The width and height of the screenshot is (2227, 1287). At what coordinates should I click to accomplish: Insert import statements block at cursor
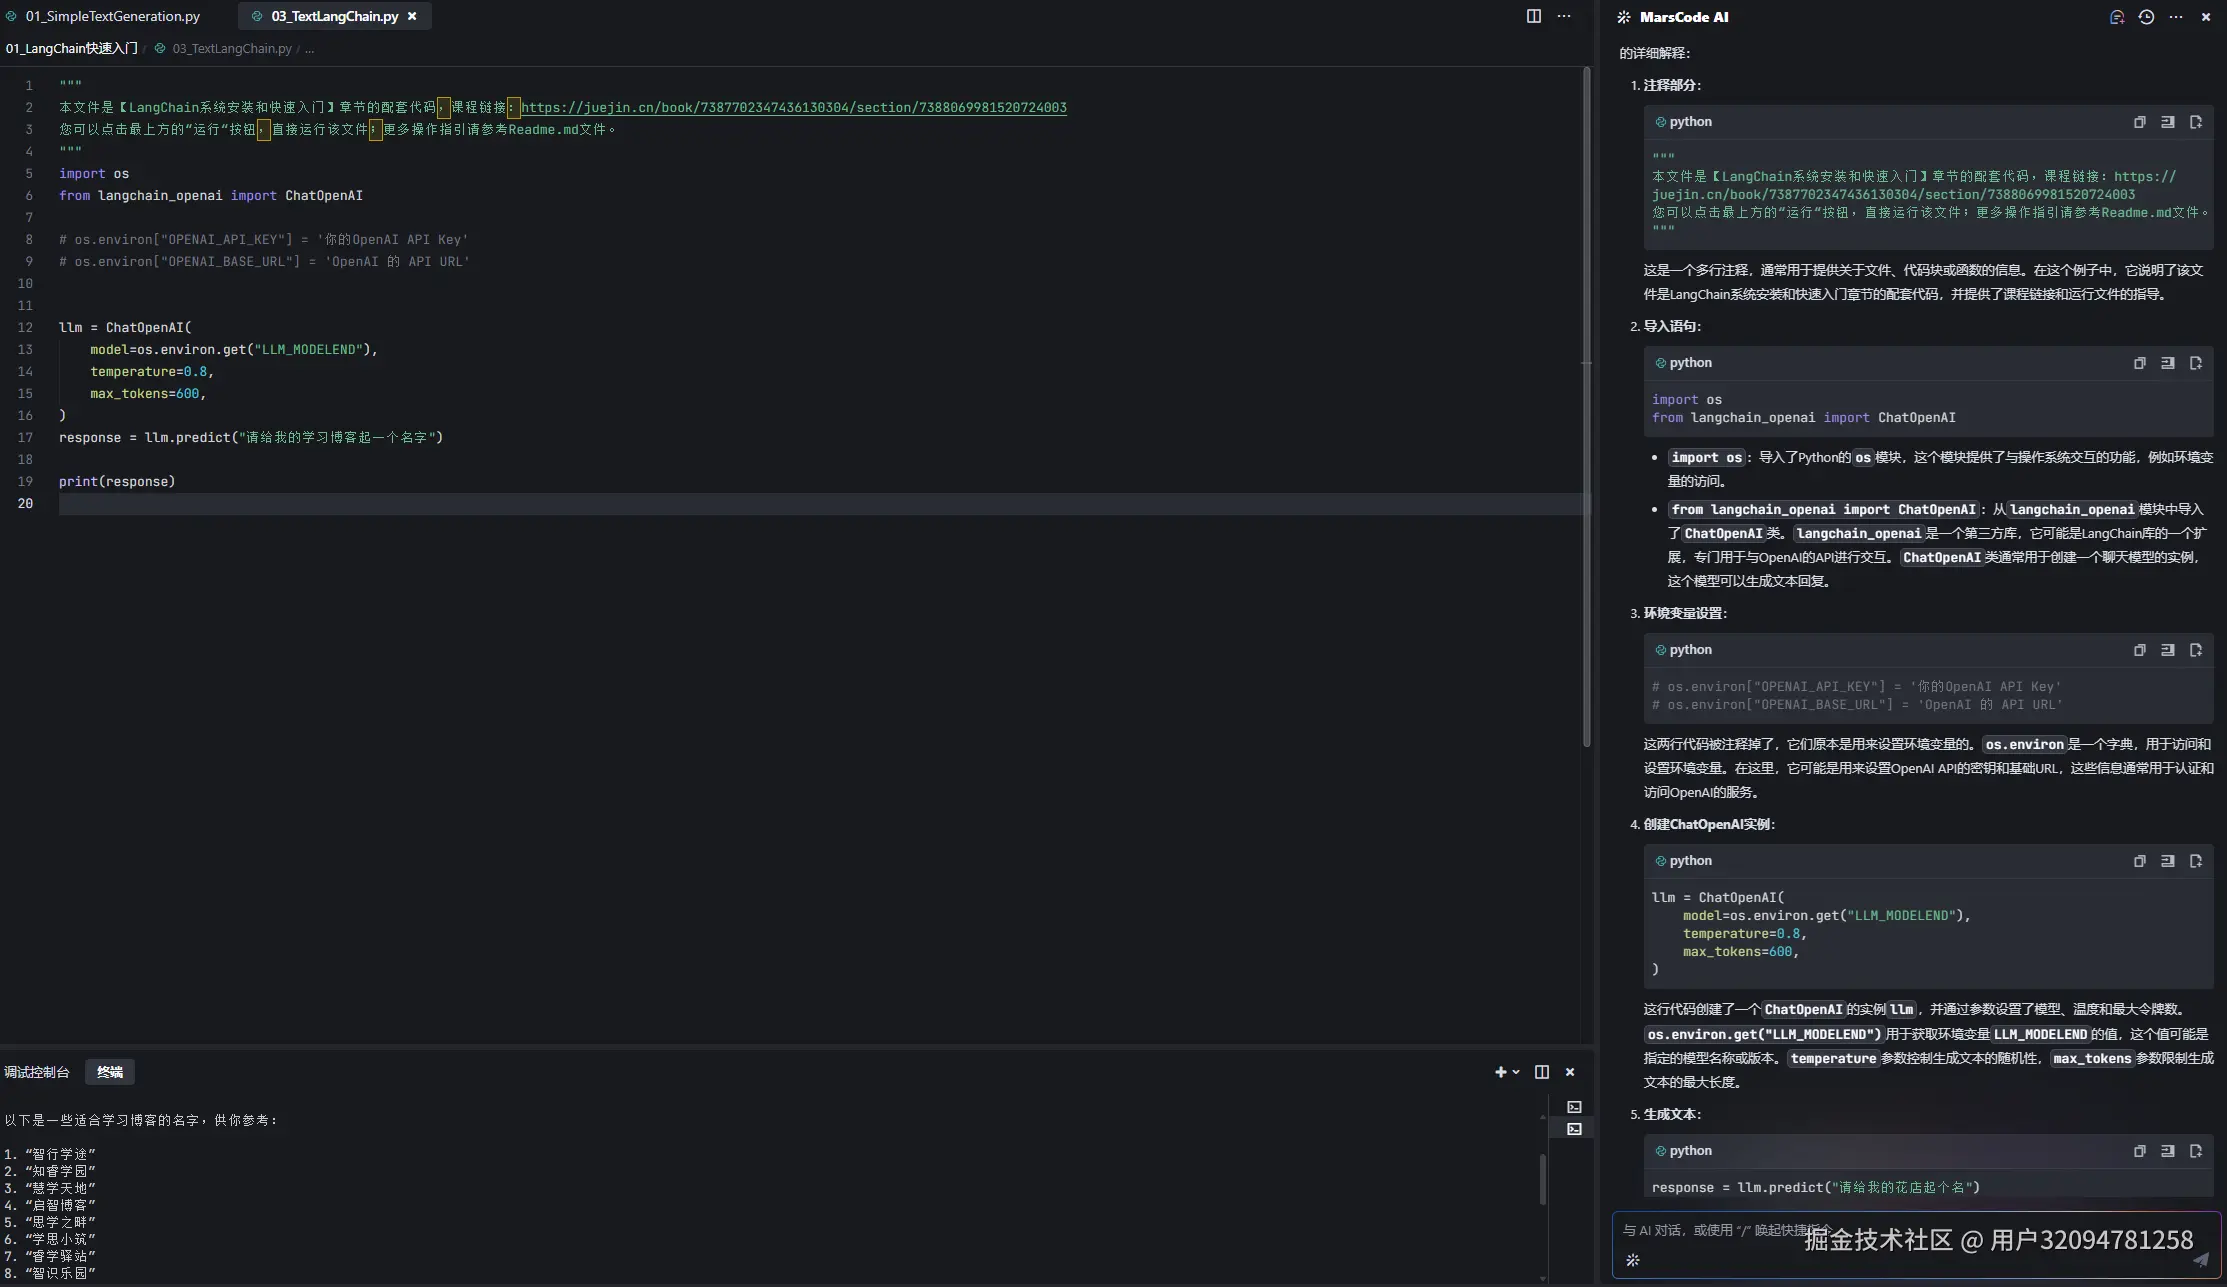coord(2167,363)
